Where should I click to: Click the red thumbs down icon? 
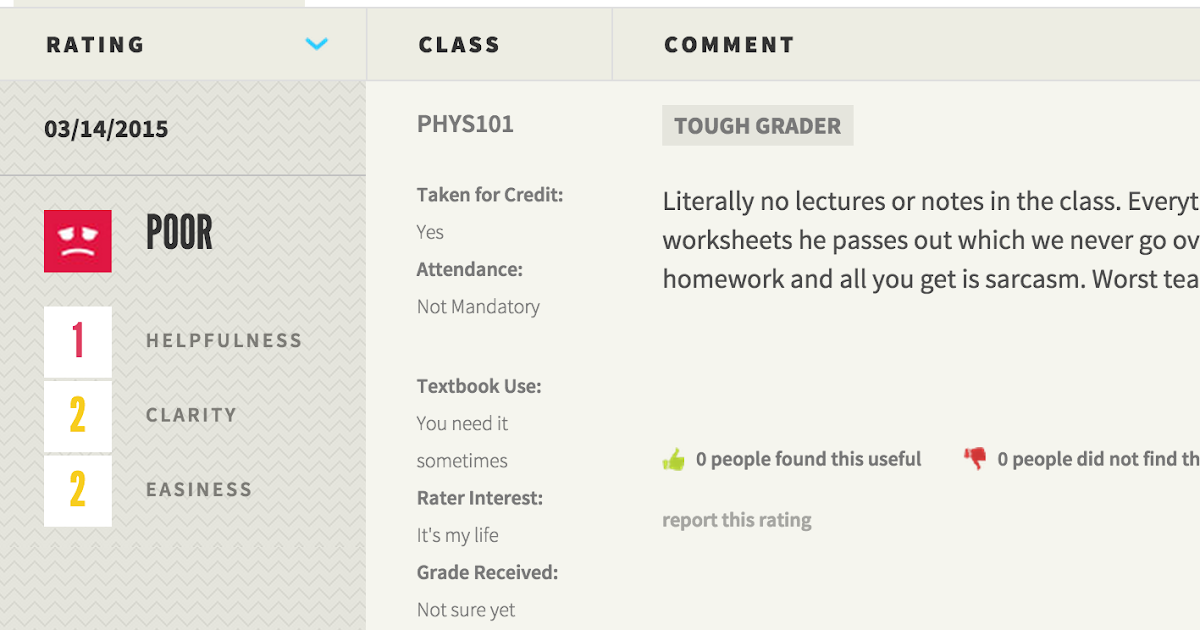coord(975,459)
